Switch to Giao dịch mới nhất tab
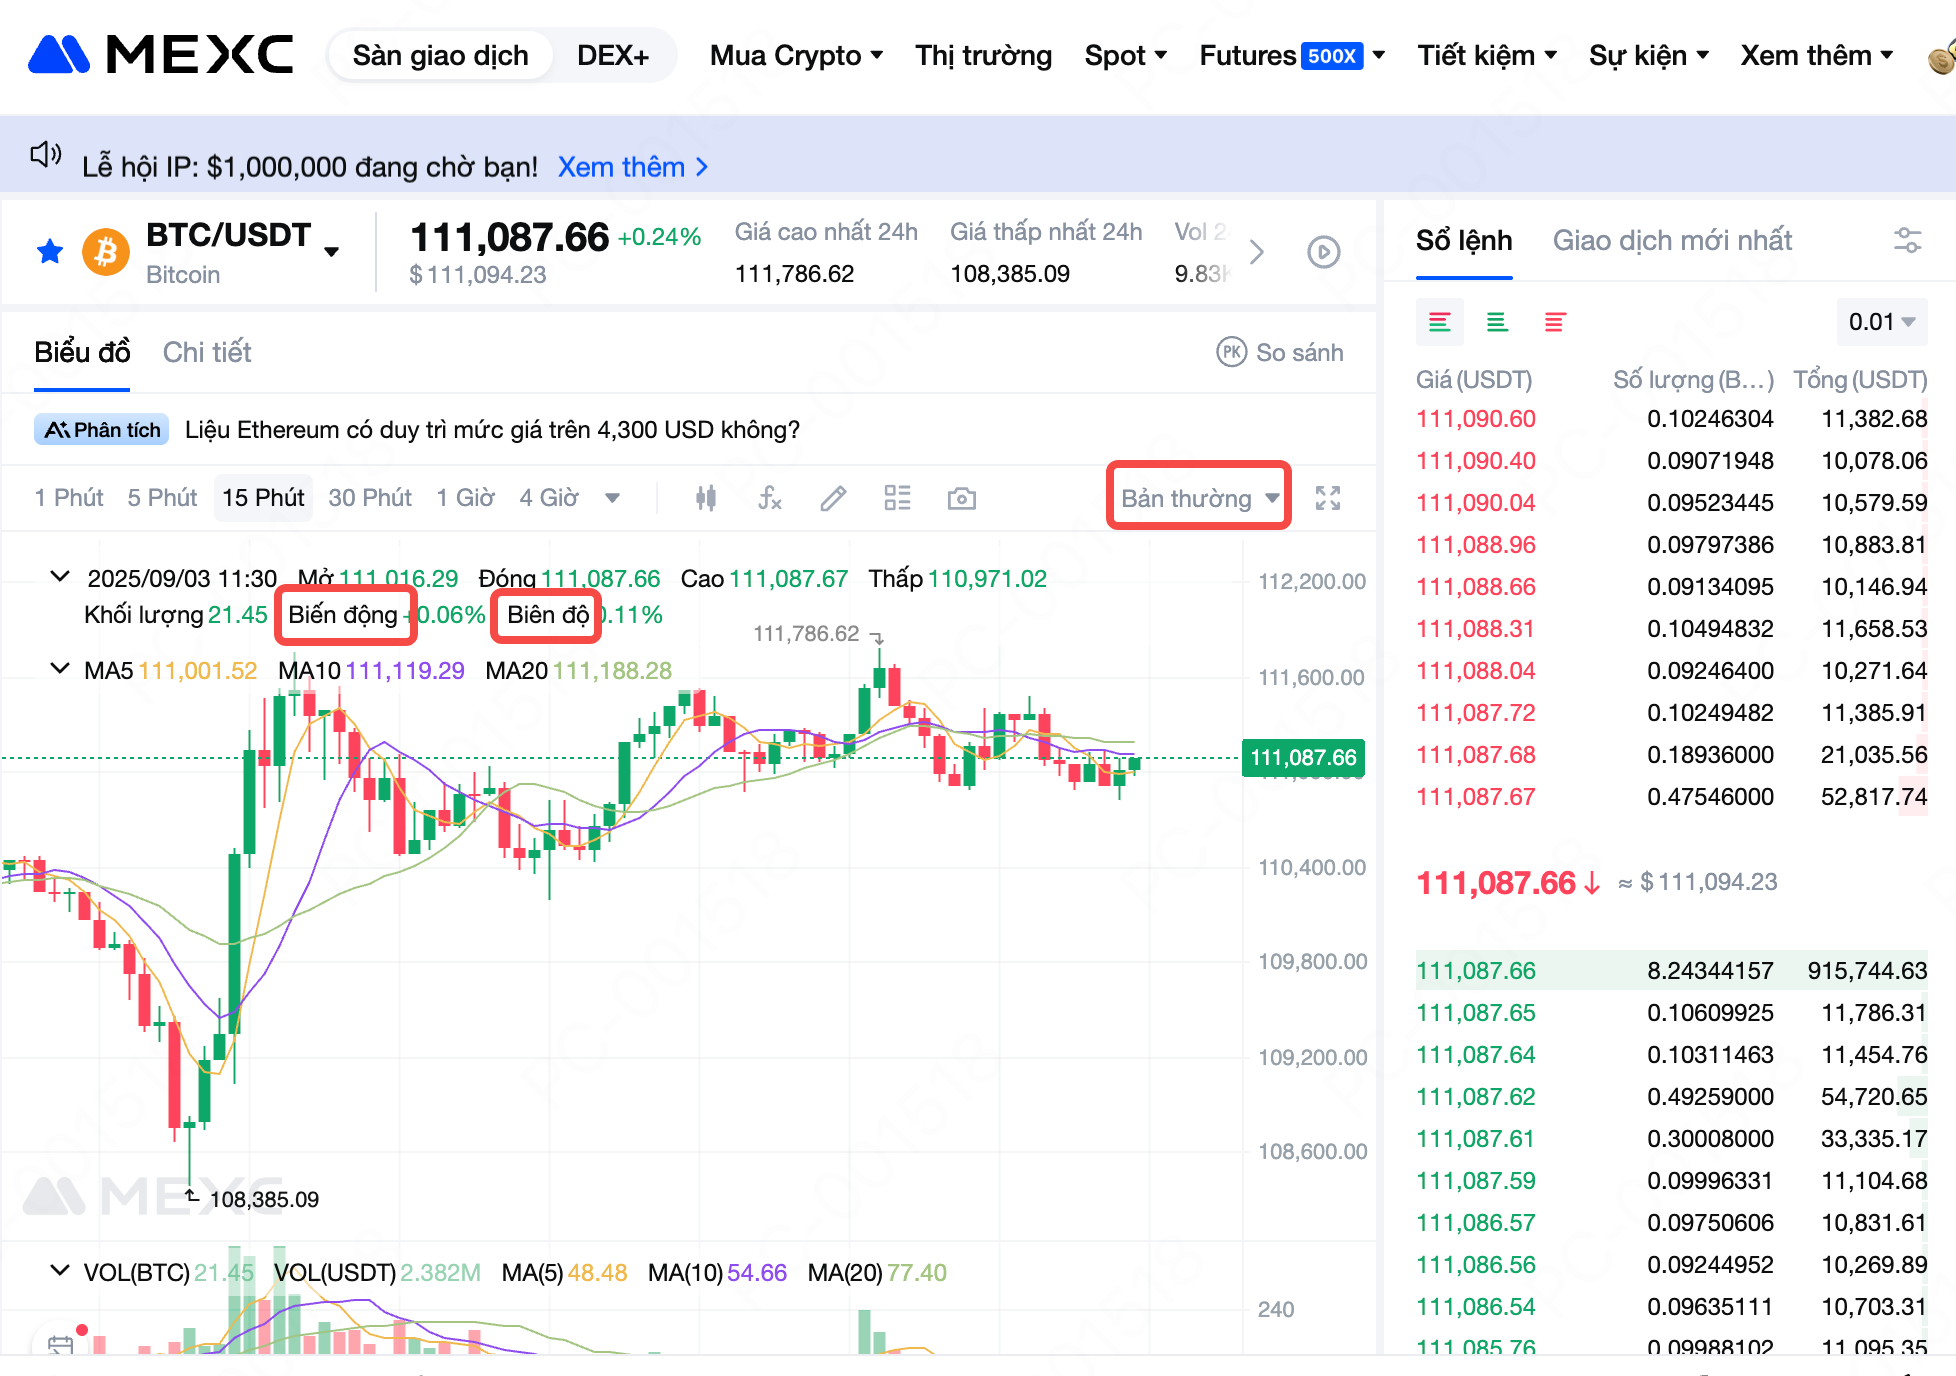Image resolution: width=1956 pixels, height=1376 pixels. click(x=1672, y=240)
